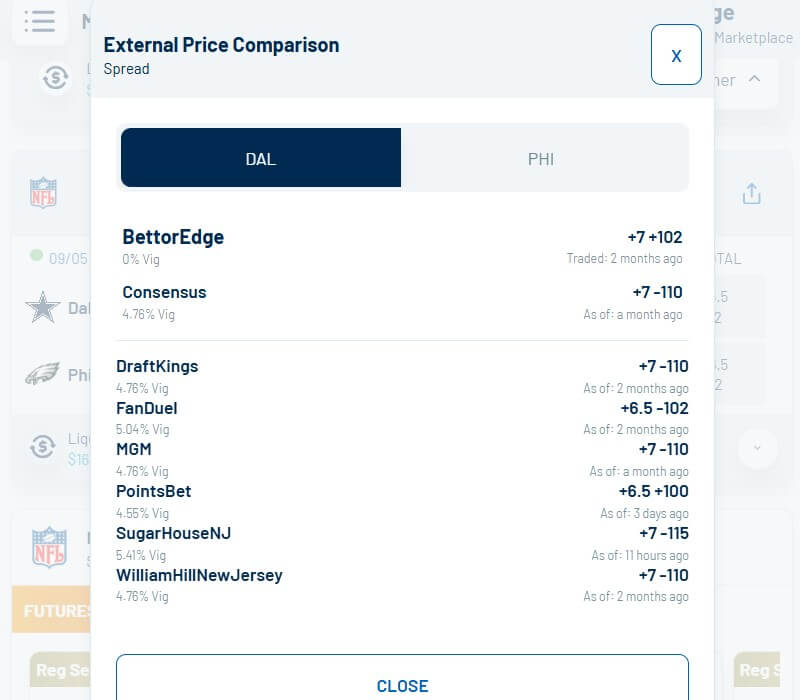Click the dollar cycle icon near the top header
This screenshot has width=800, height=700.
coord(55,78)
